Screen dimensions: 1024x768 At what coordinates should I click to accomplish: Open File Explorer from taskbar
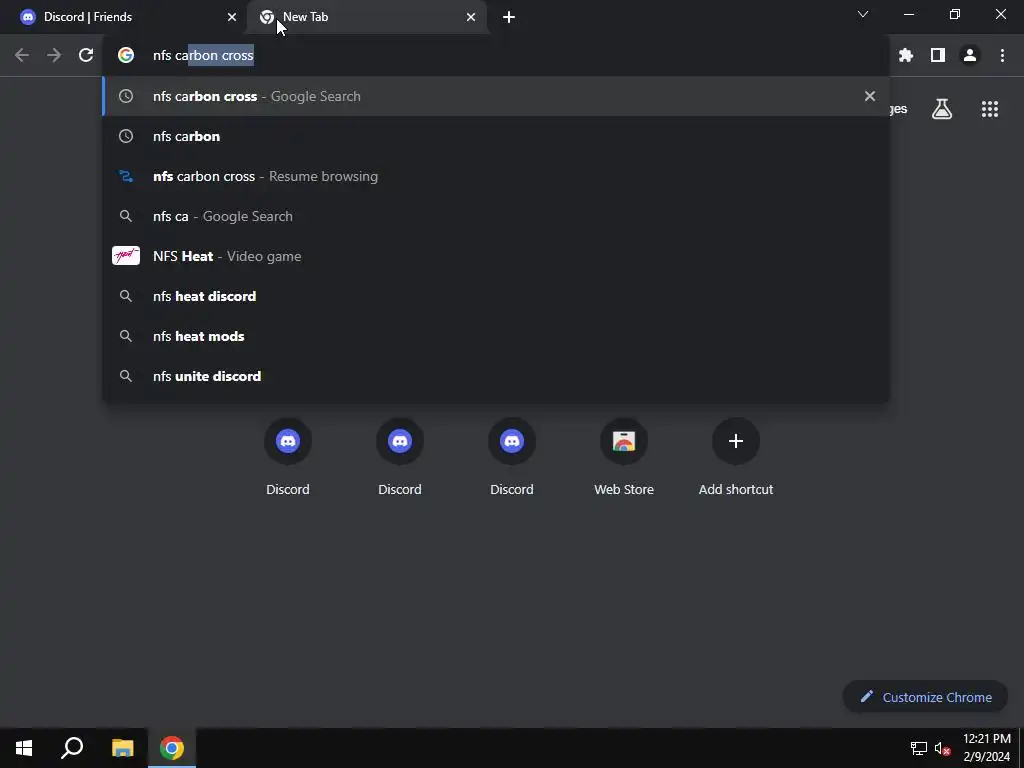(x=122, y=748)
